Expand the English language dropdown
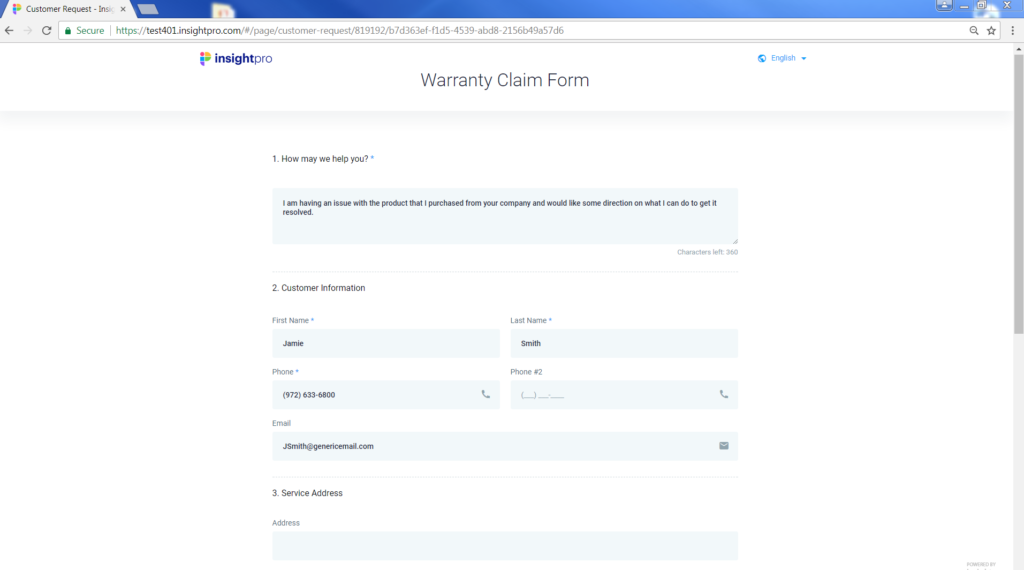Image resolution: width=1024 pixels, height=570 pixels. pos(782,58)
